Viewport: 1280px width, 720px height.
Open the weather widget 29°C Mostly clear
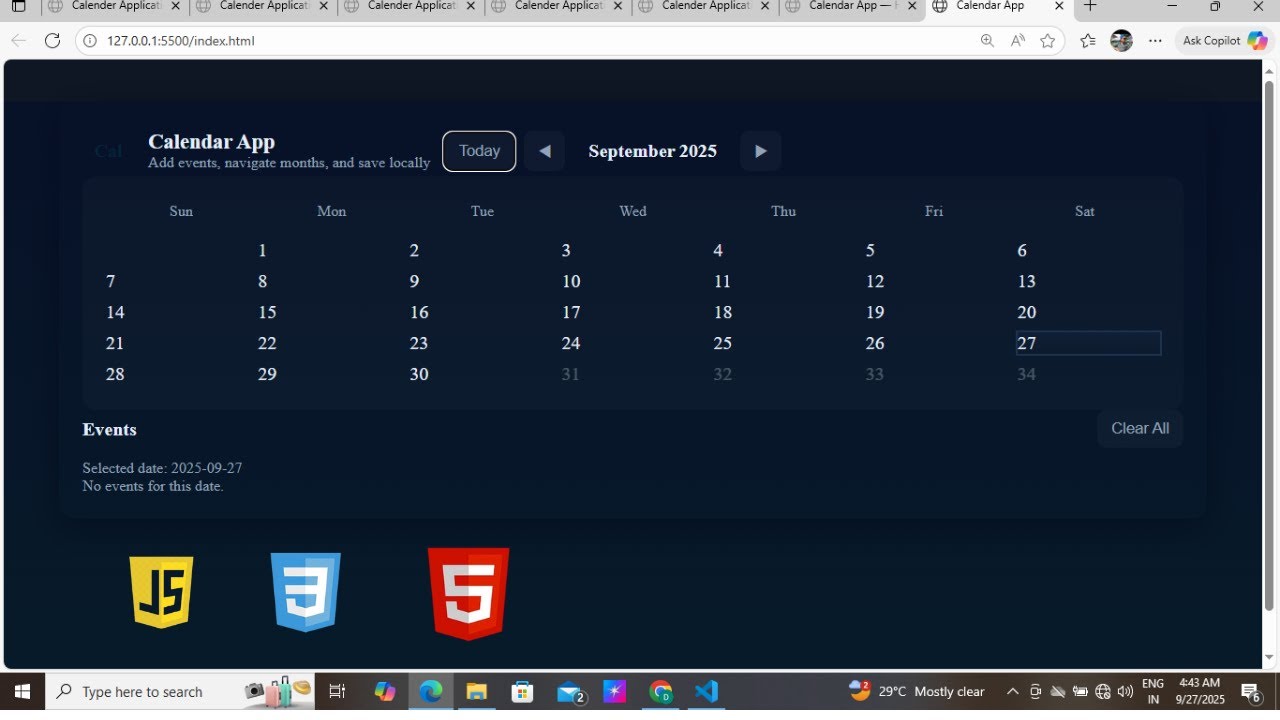point(917,691)
